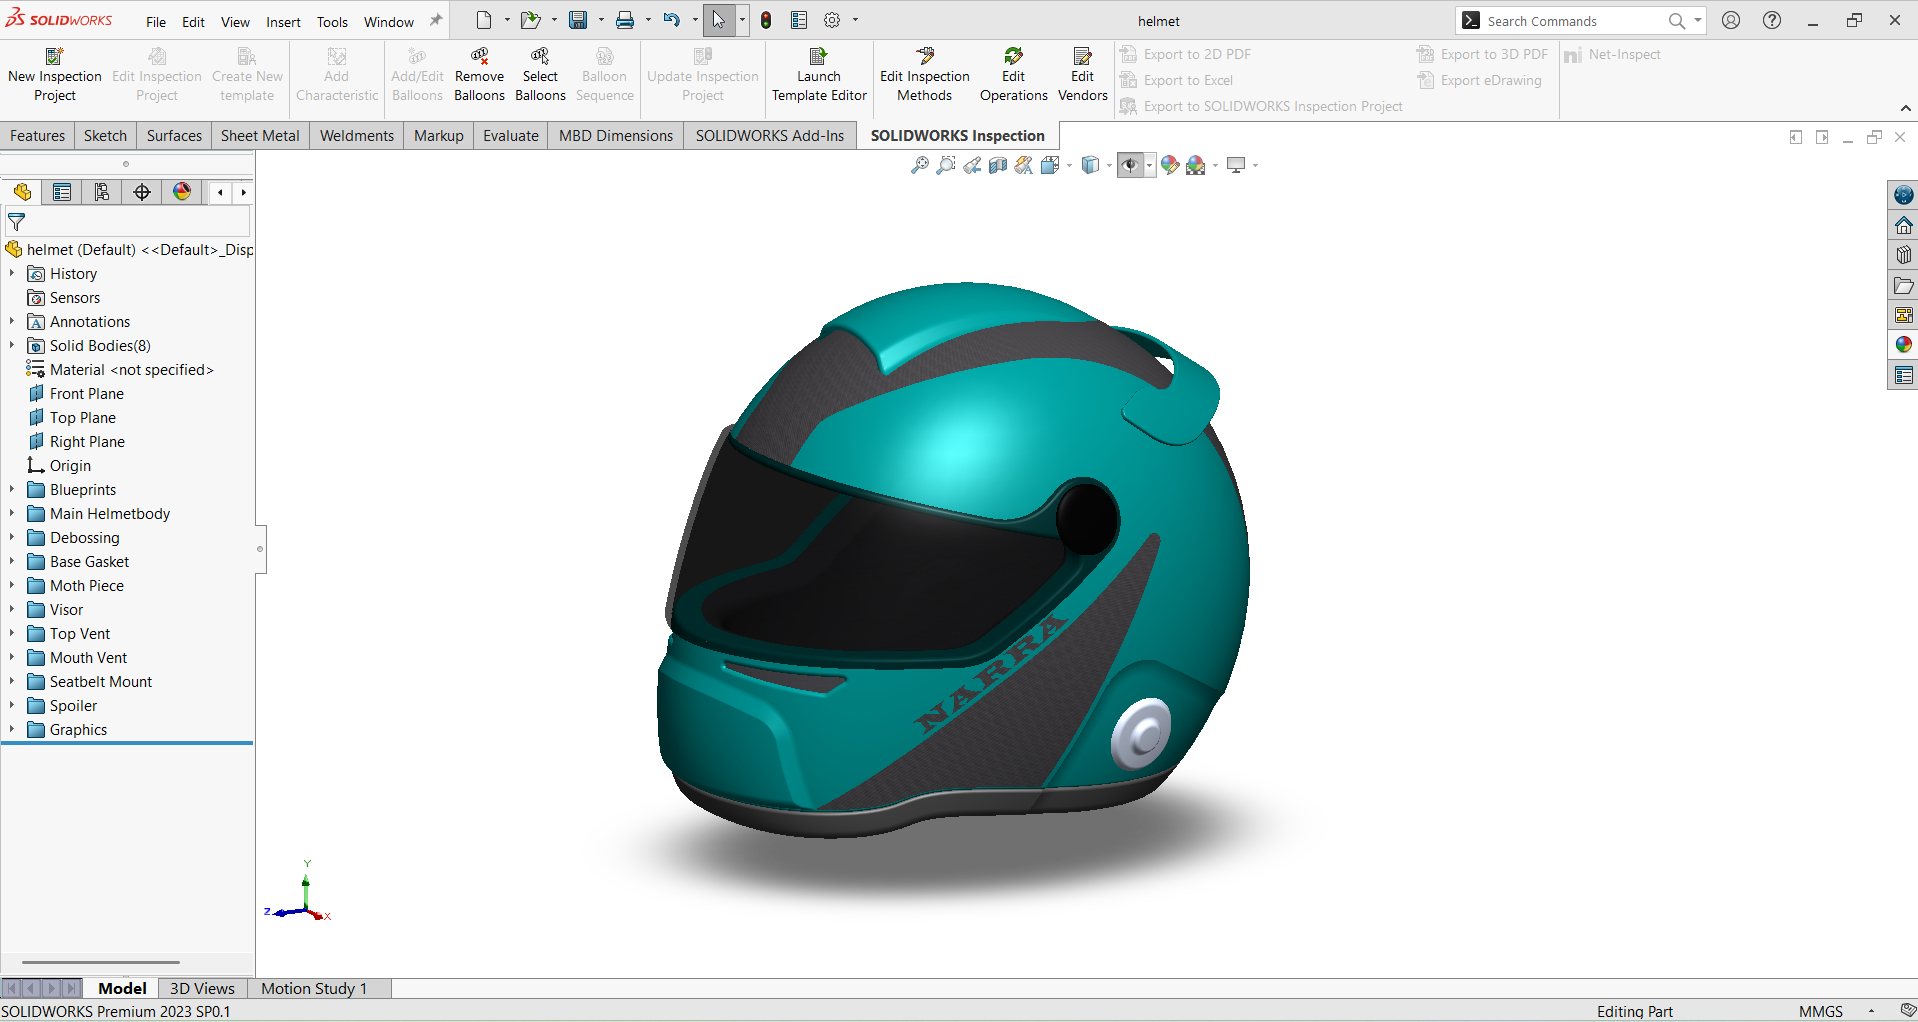Screen dimensions: 1918x1022
Task: Open PropertyManager tab in left panel
Action: (62, 192)
